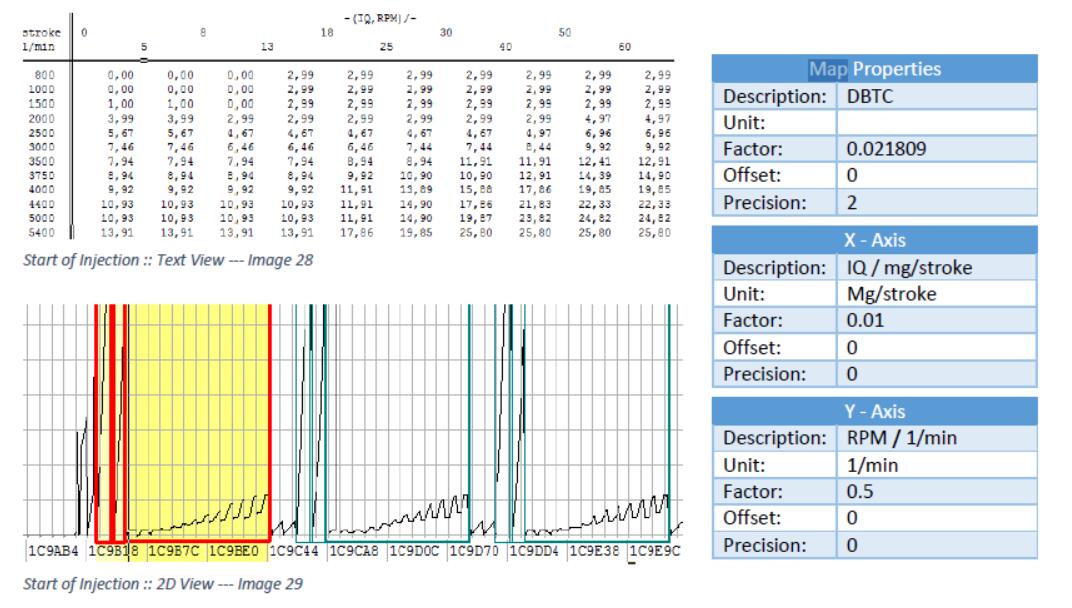The width and height of the screenshot is (1072, 608).
Task: Click hex address label 1C9B18
Action: click(x=113, y=551)
